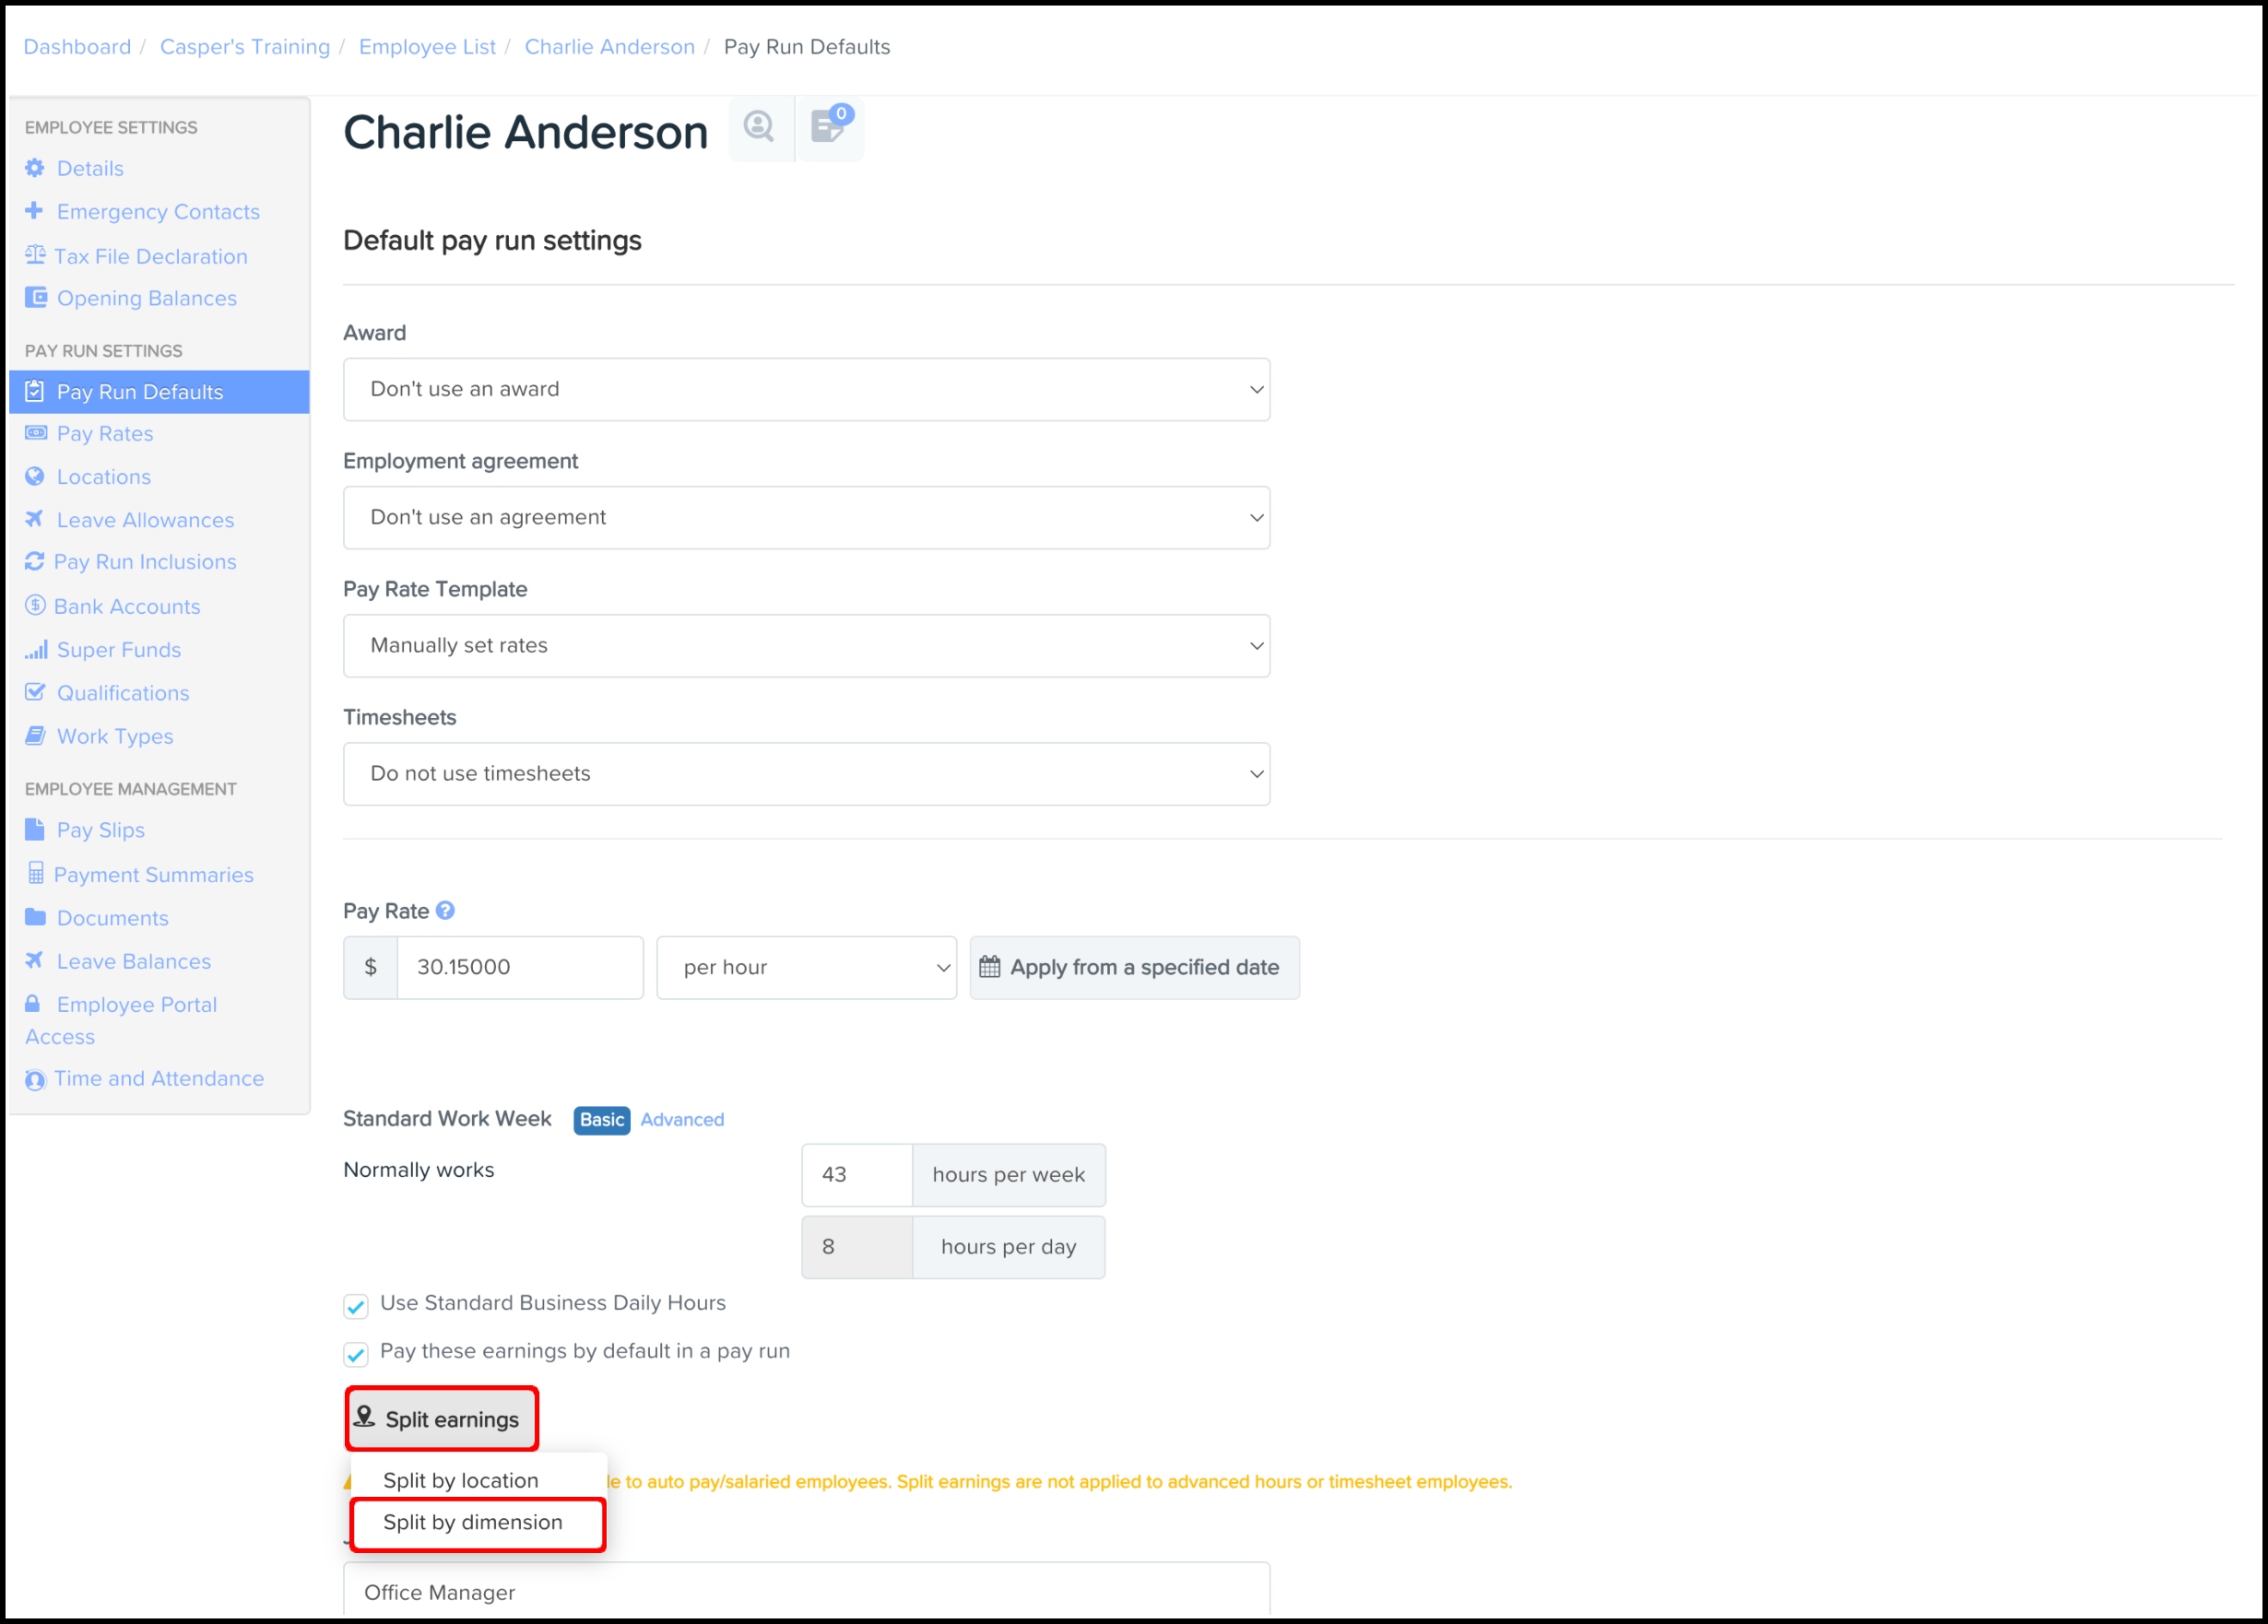Click the Super Funds bar chart icon

[36, 650]
